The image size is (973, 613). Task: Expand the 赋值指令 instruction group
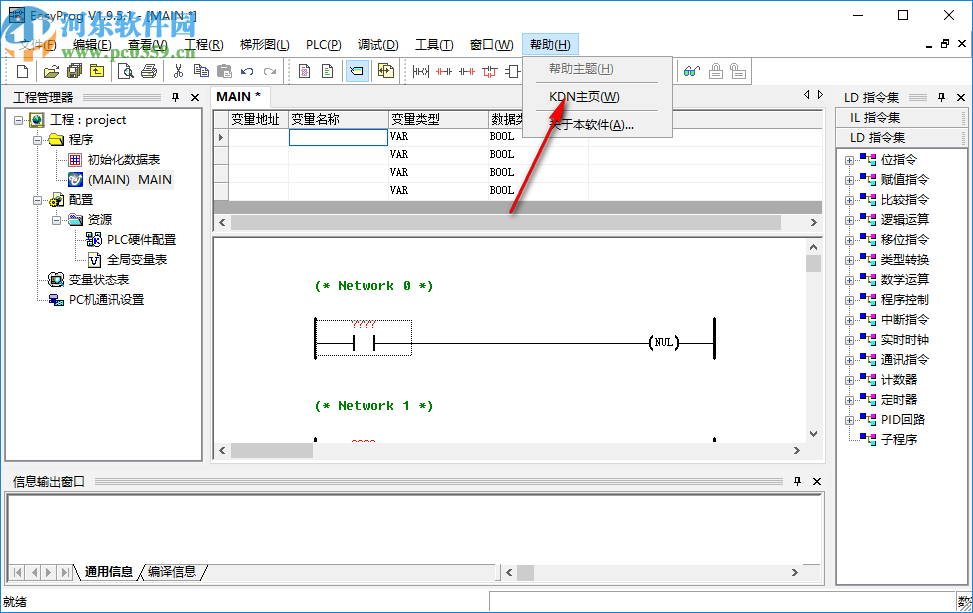(x=850, y=180)
